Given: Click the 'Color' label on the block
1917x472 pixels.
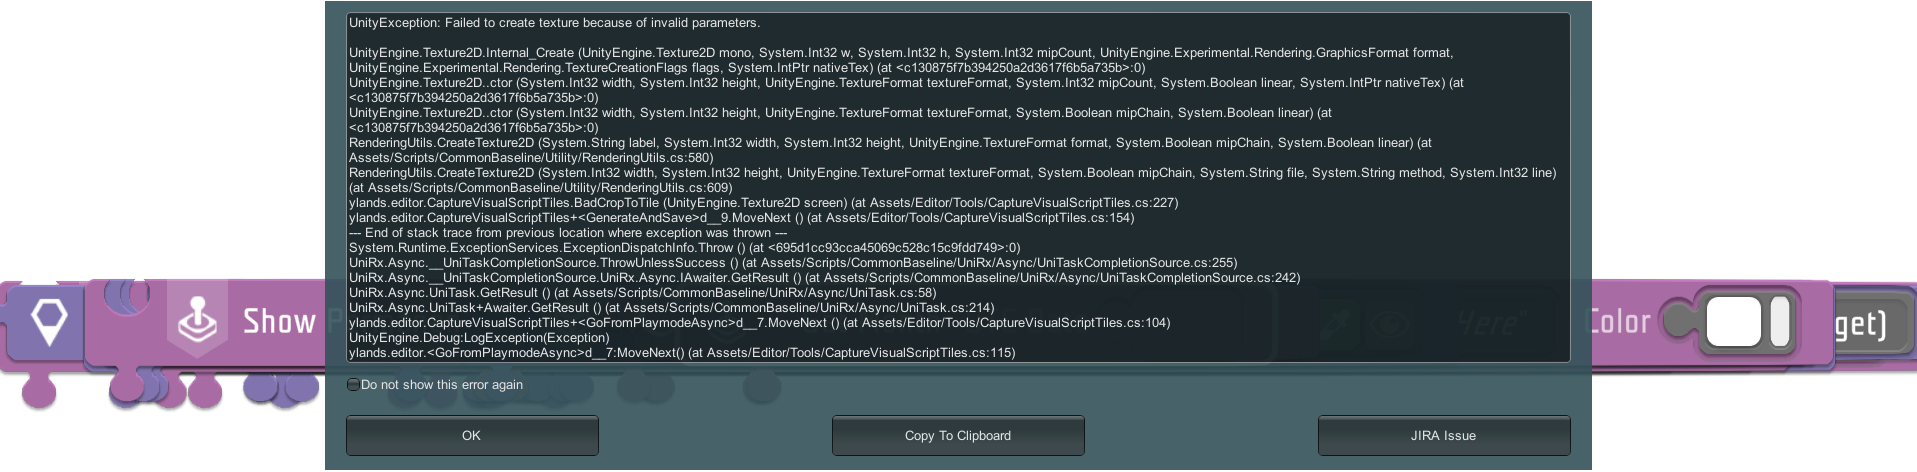Looking at the screenshot, I should 1620,322.
